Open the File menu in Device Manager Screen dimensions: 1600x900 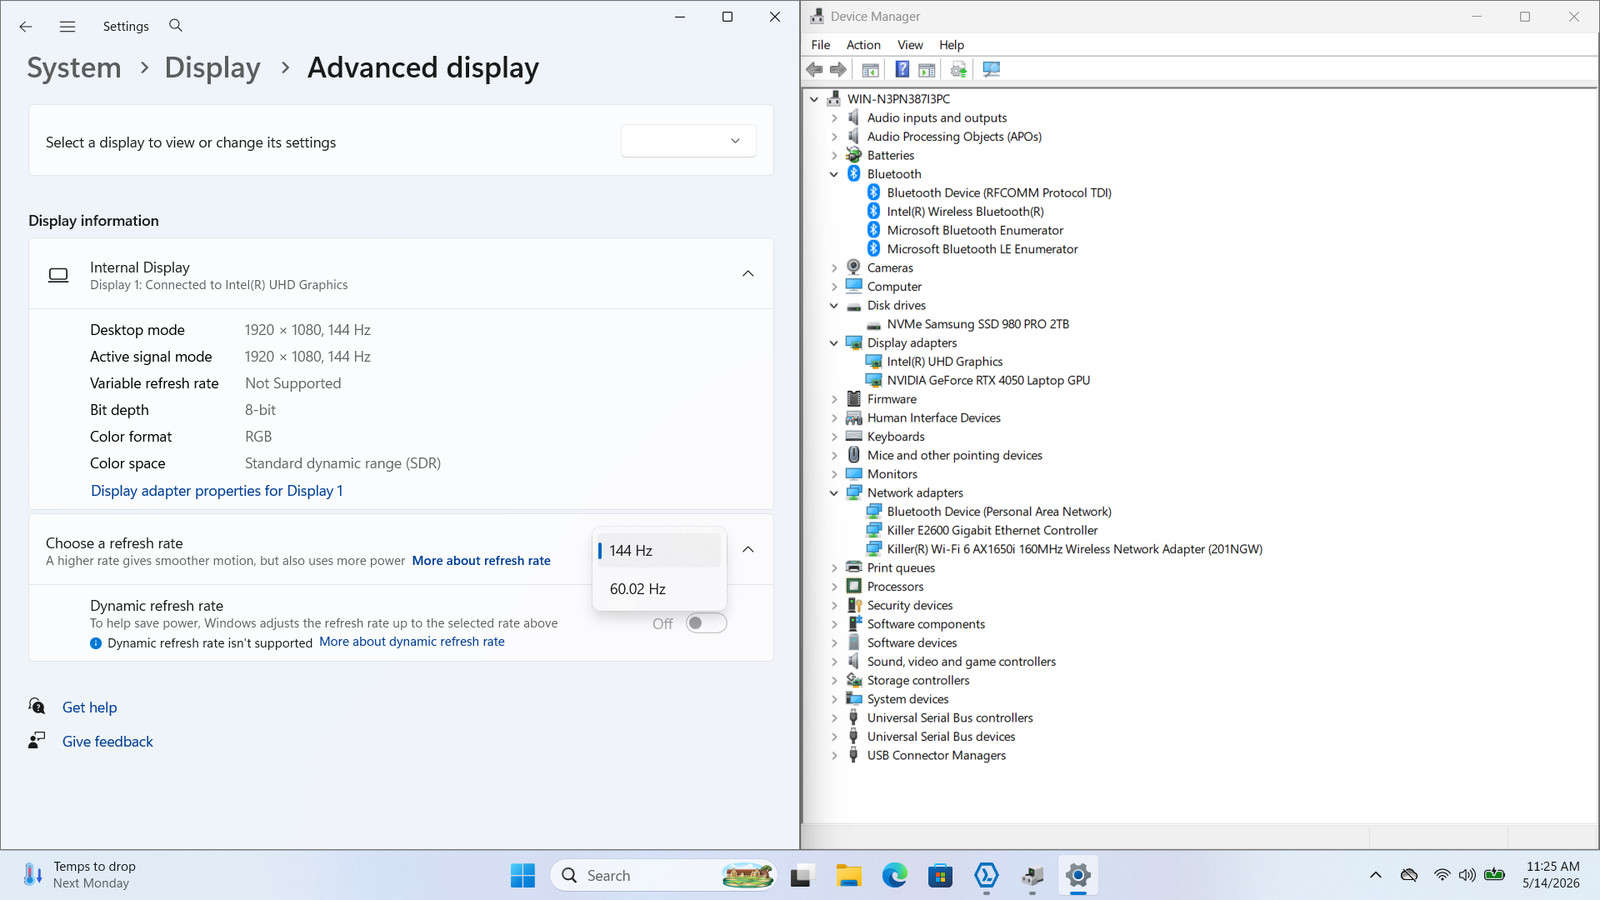(x=821, y=45)
